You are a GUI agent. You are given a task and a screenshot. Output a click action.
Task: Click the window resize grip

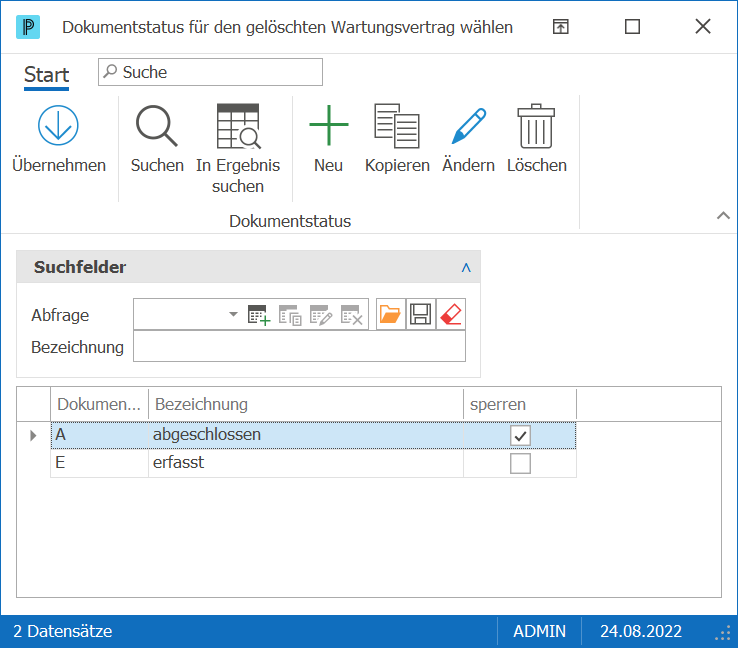click(723, 633)
